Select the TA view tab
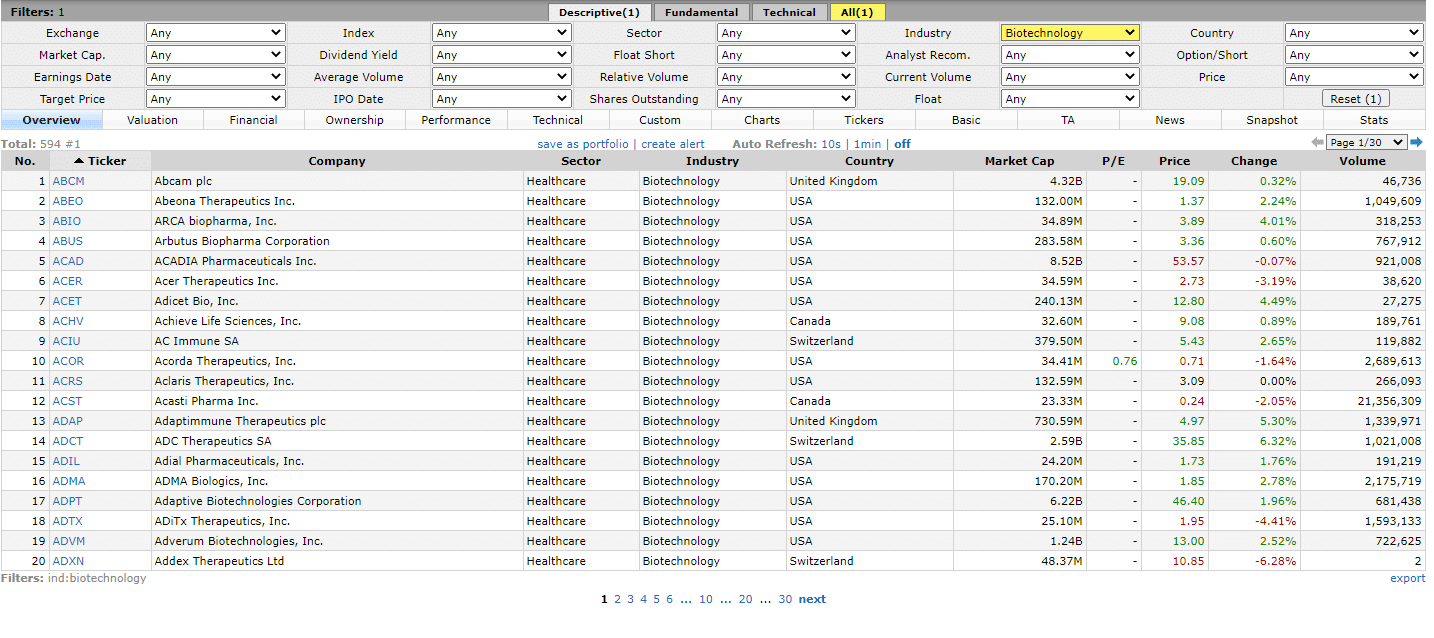 (1068, 120)
